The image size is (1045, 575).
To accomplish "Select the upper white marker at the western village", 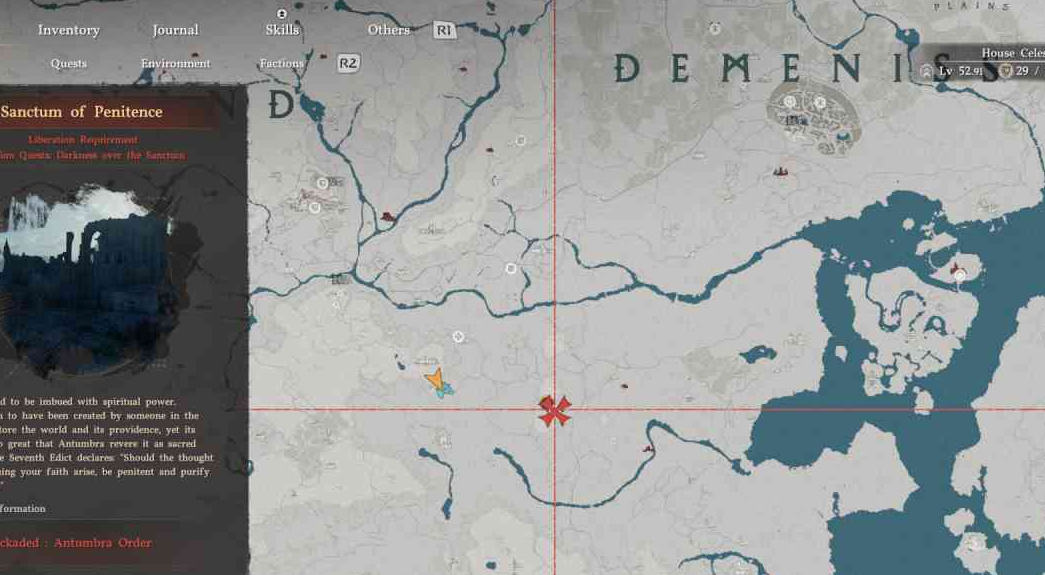I will pos(323,183).
